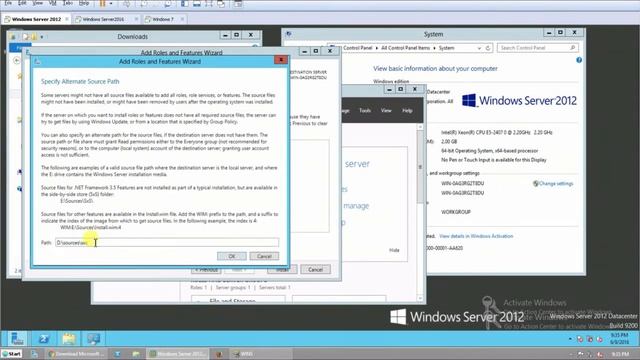Click Cancel in the alternate source path dialog

(x=264, y=256)
